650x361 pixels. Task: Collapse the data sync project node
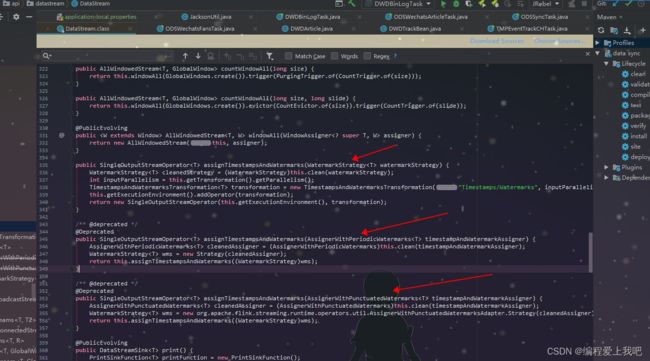click(597, 53)
